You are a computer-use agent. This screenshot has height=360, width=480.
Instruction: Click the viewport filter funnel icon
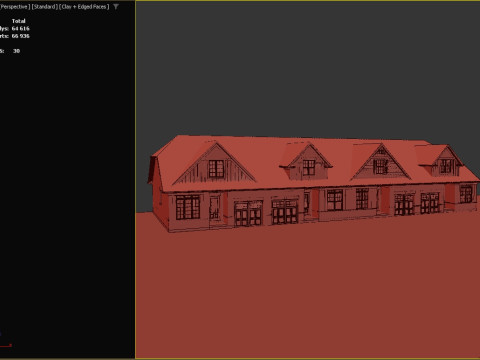point(116,7)
